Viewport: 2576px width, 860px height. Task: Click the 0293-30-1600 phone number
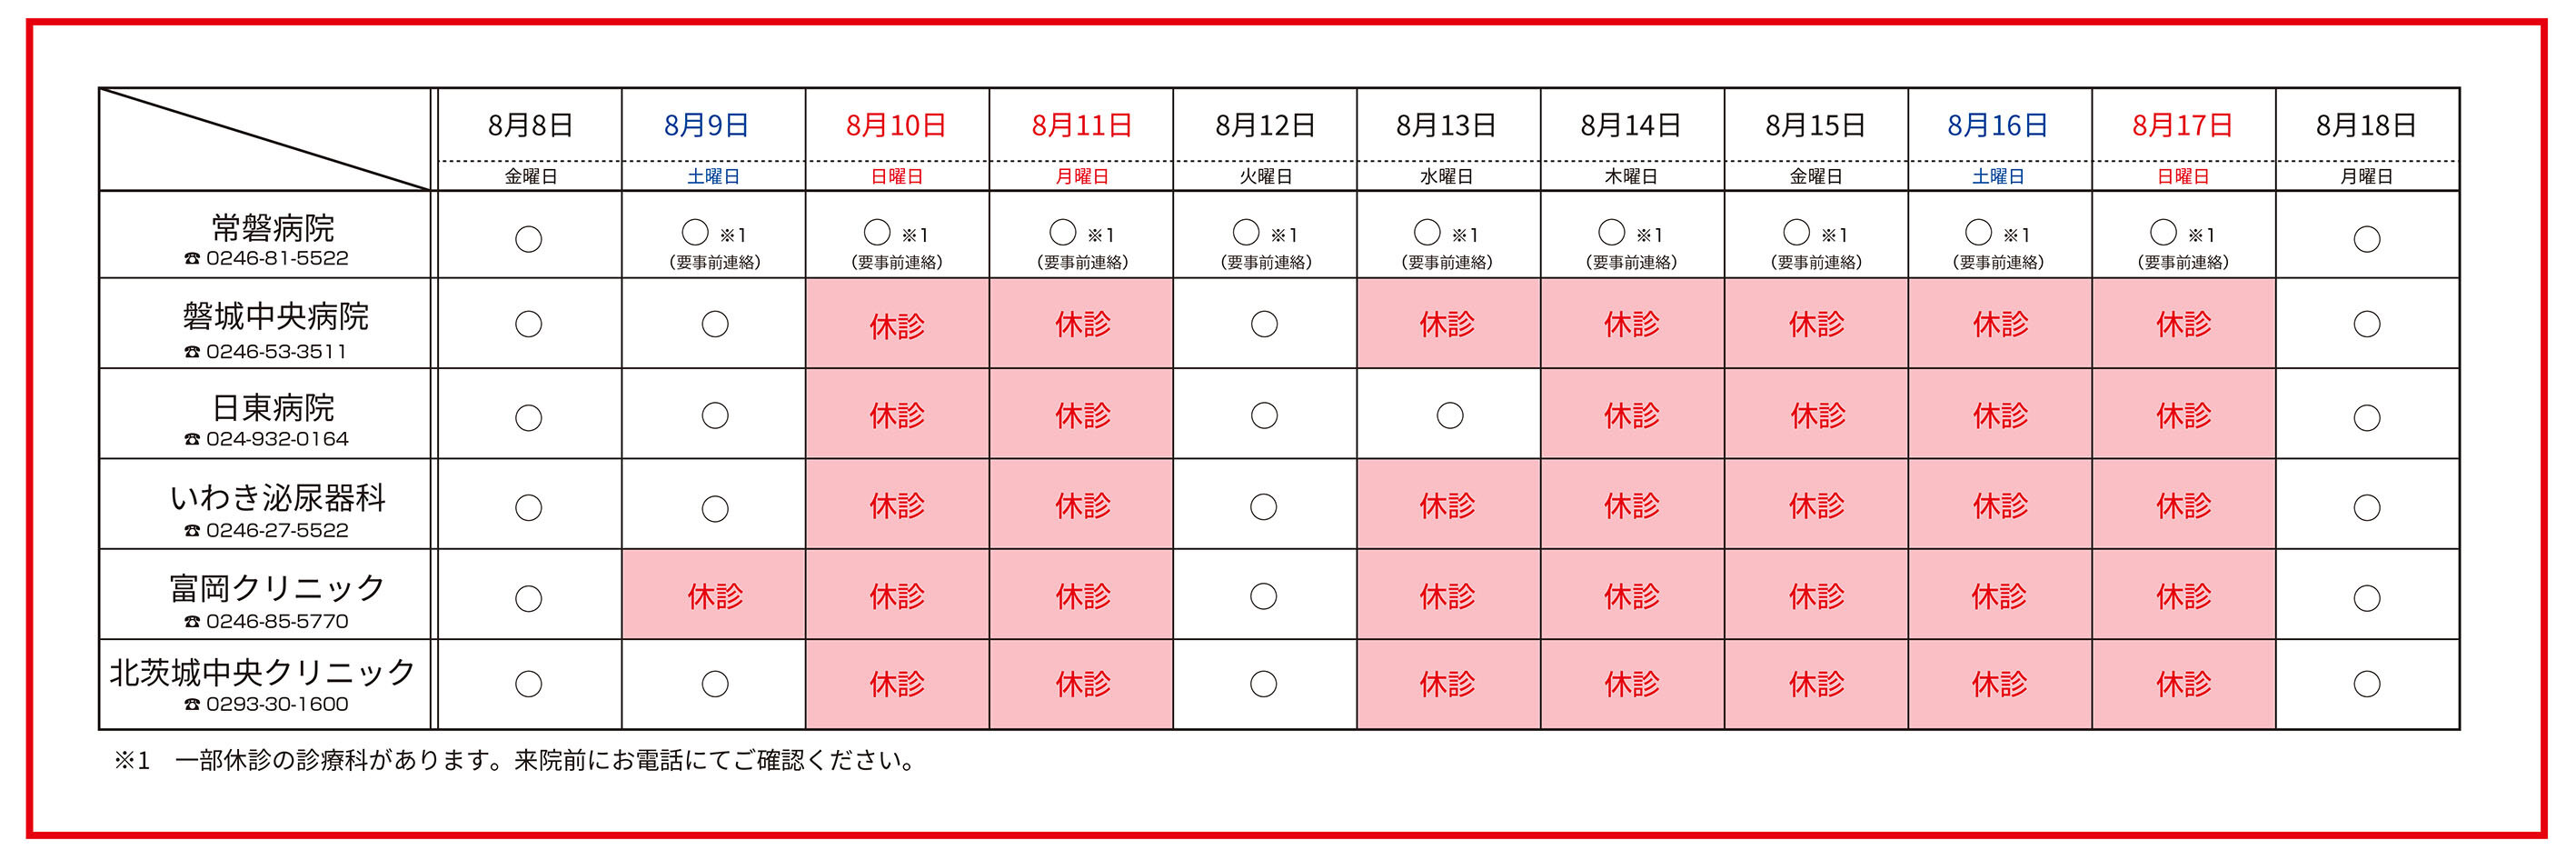click(277, 705)
